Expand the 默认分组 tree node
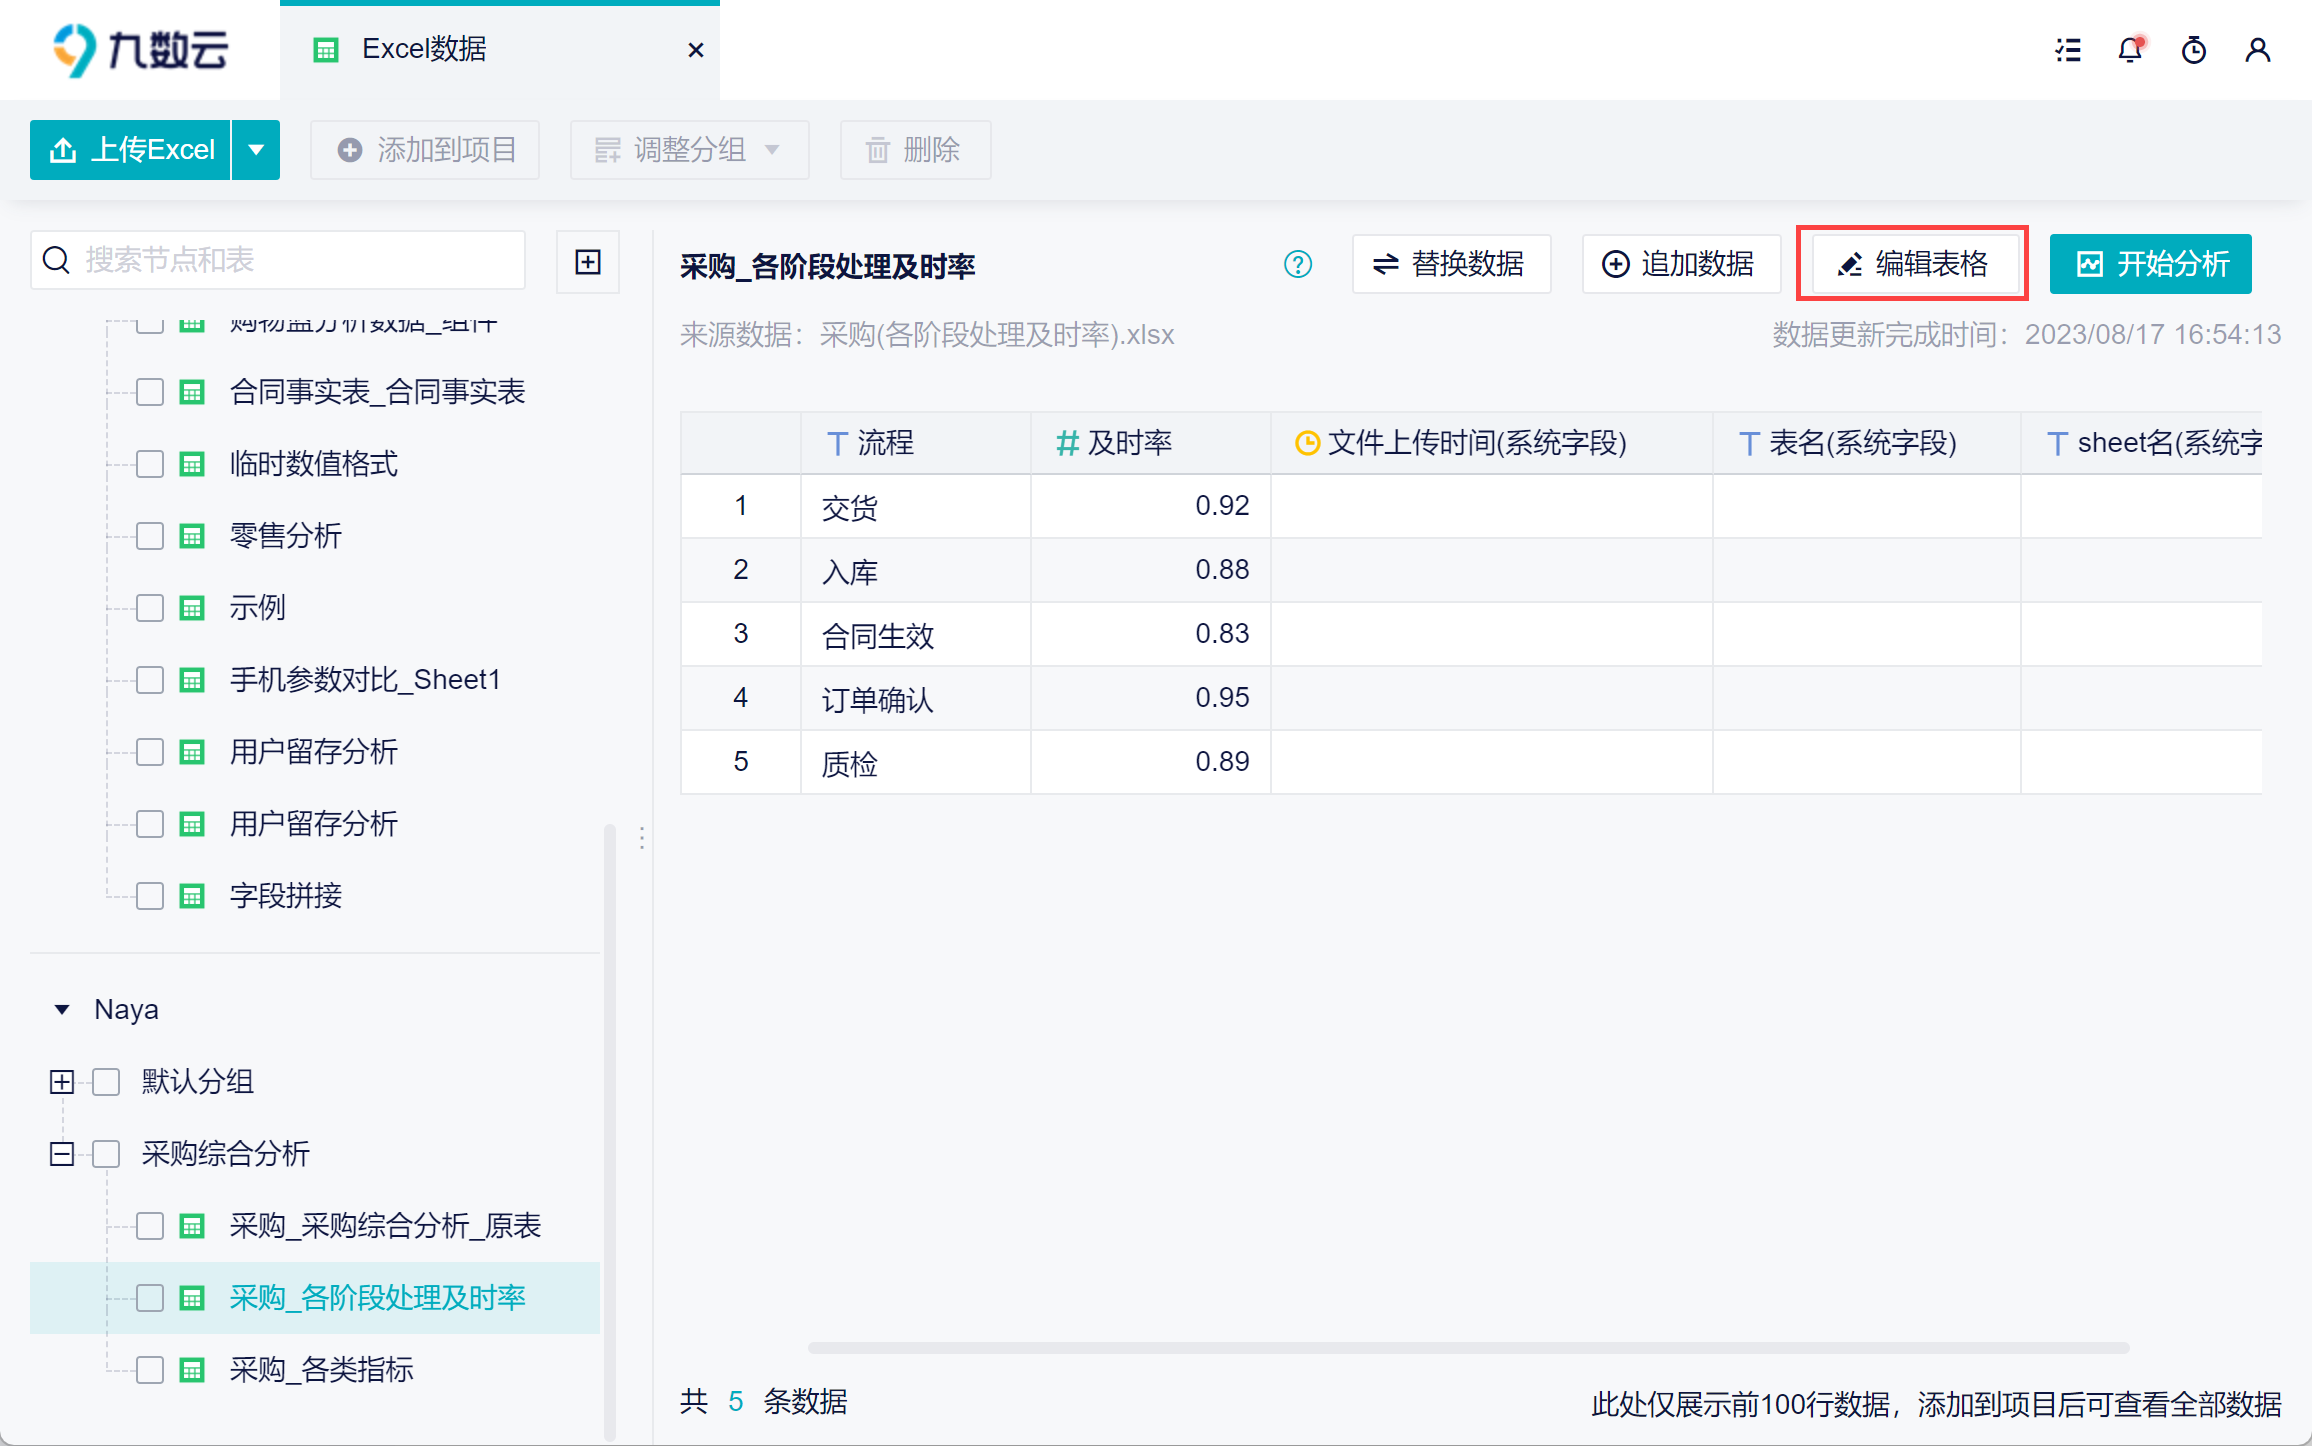Screen dimensions: 2312x1446 tap(62, 1082)
